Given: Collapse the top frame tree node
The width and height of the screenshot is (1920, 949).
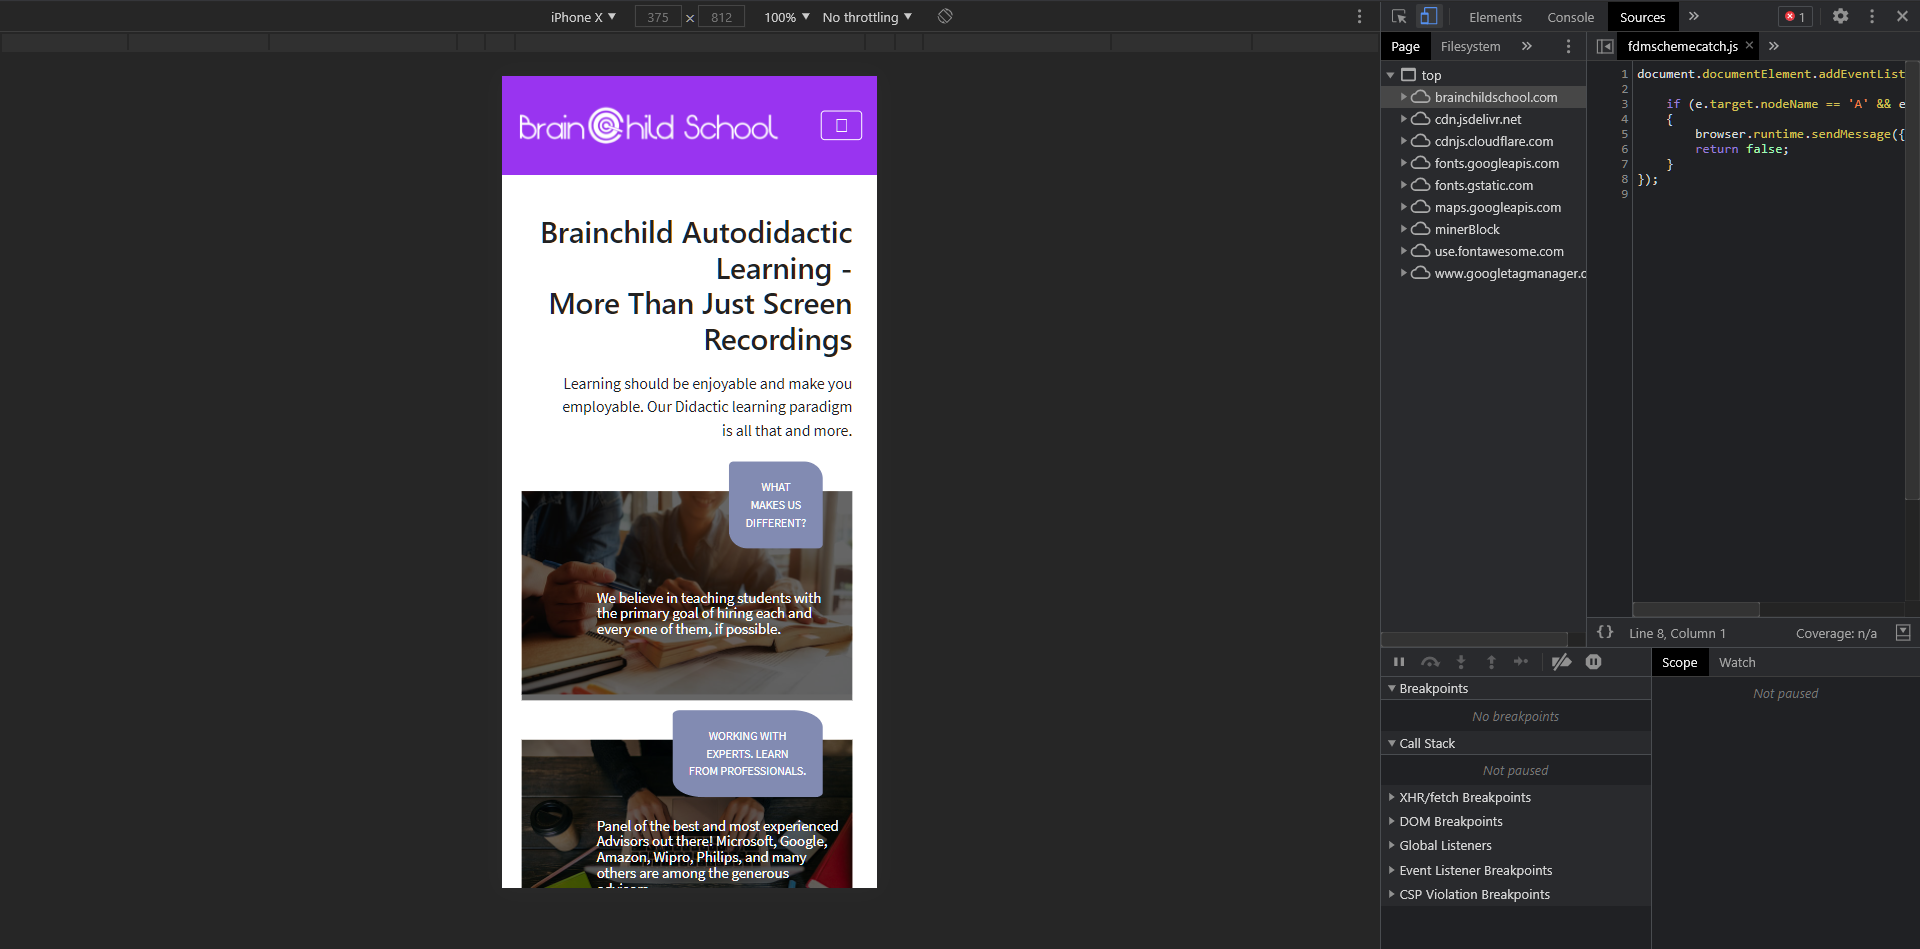Looking at the screenshot, I should (1390, 75).
